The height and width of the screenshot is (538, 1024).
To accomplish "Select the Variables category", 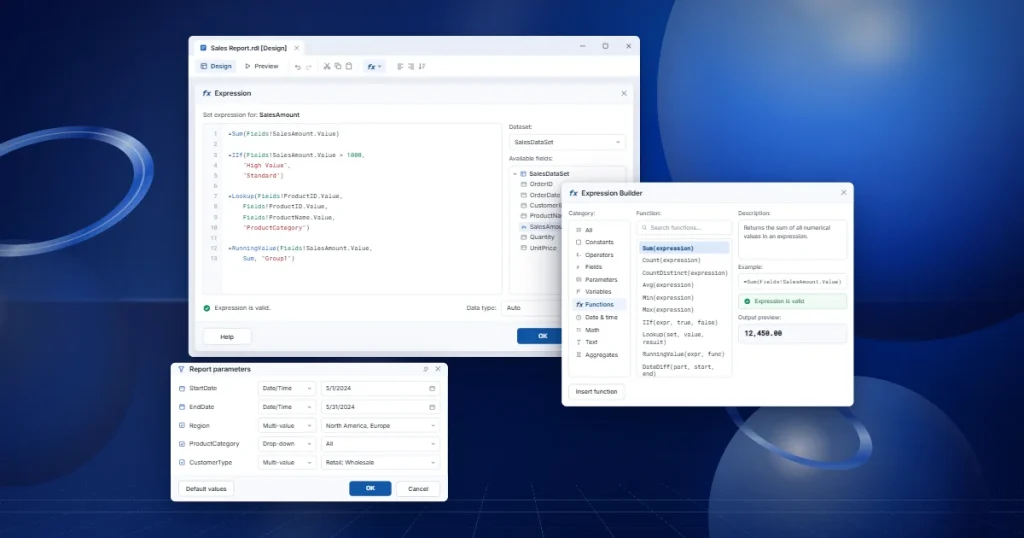I will click(x=594, y=292).
